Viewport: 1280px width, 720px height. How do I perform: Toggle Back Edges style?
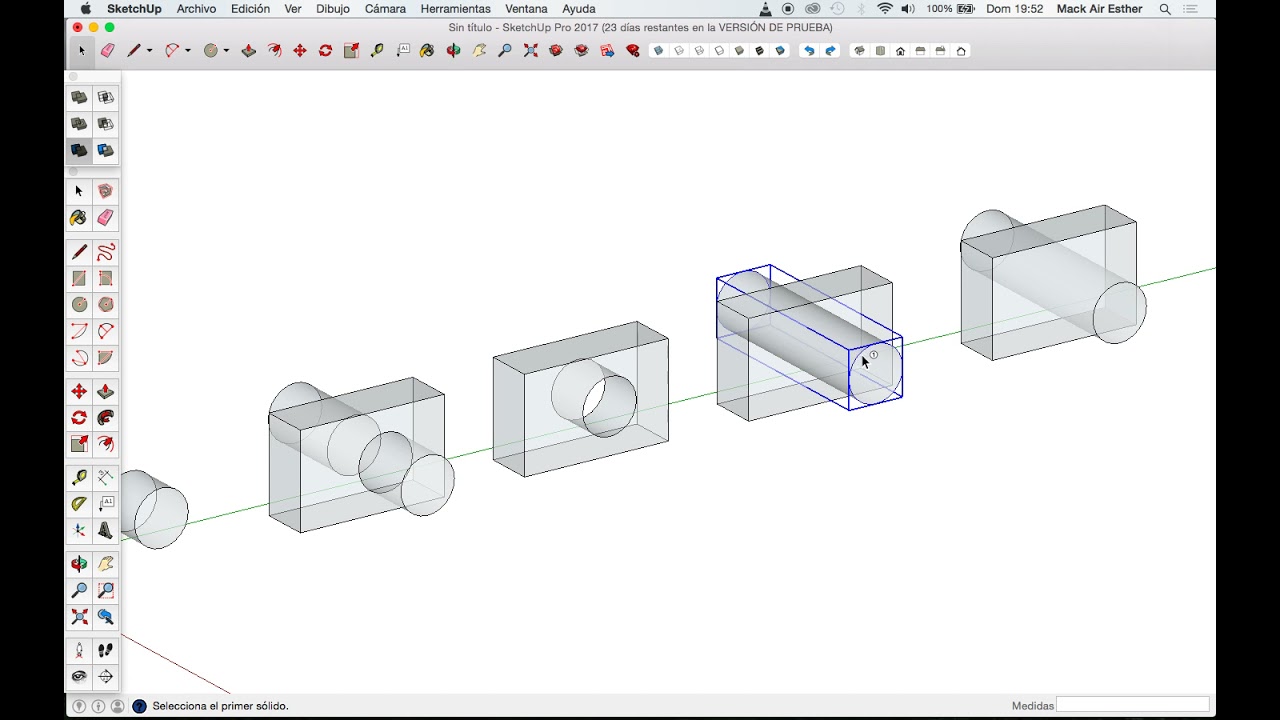[679, 50]
